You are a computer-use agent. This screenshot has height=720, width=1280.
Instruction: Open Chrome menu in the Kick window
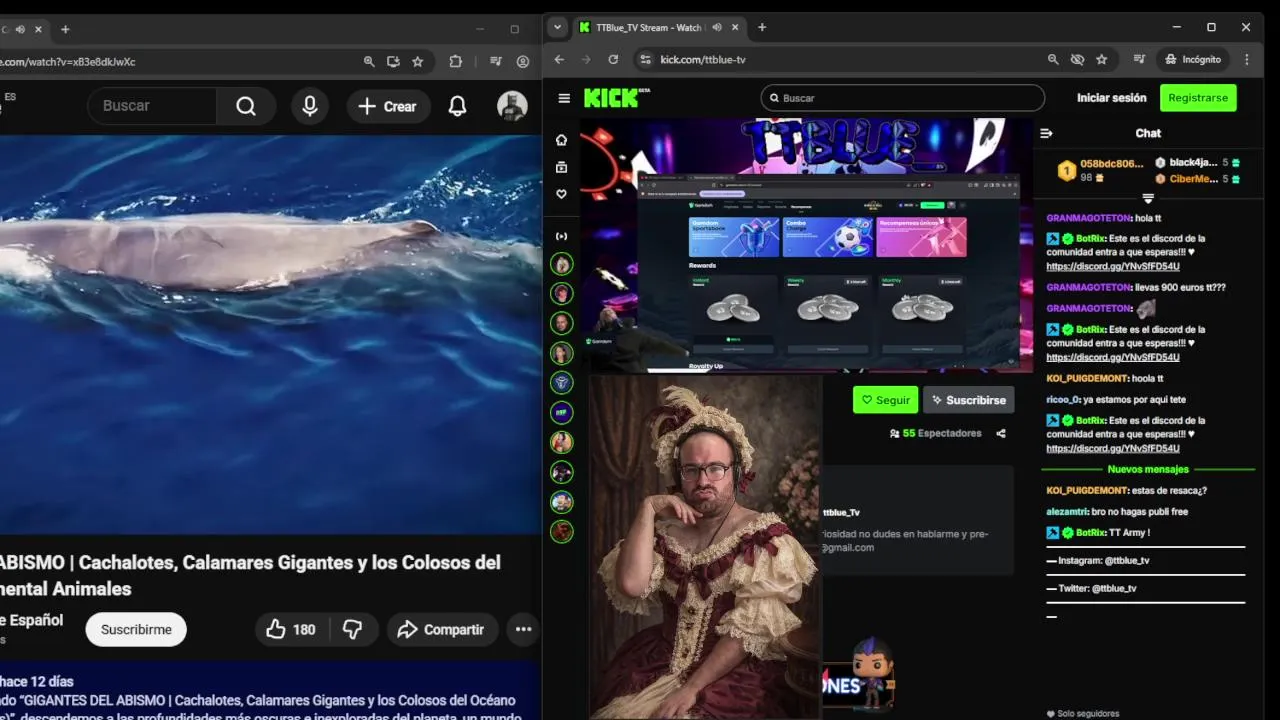1246,59
